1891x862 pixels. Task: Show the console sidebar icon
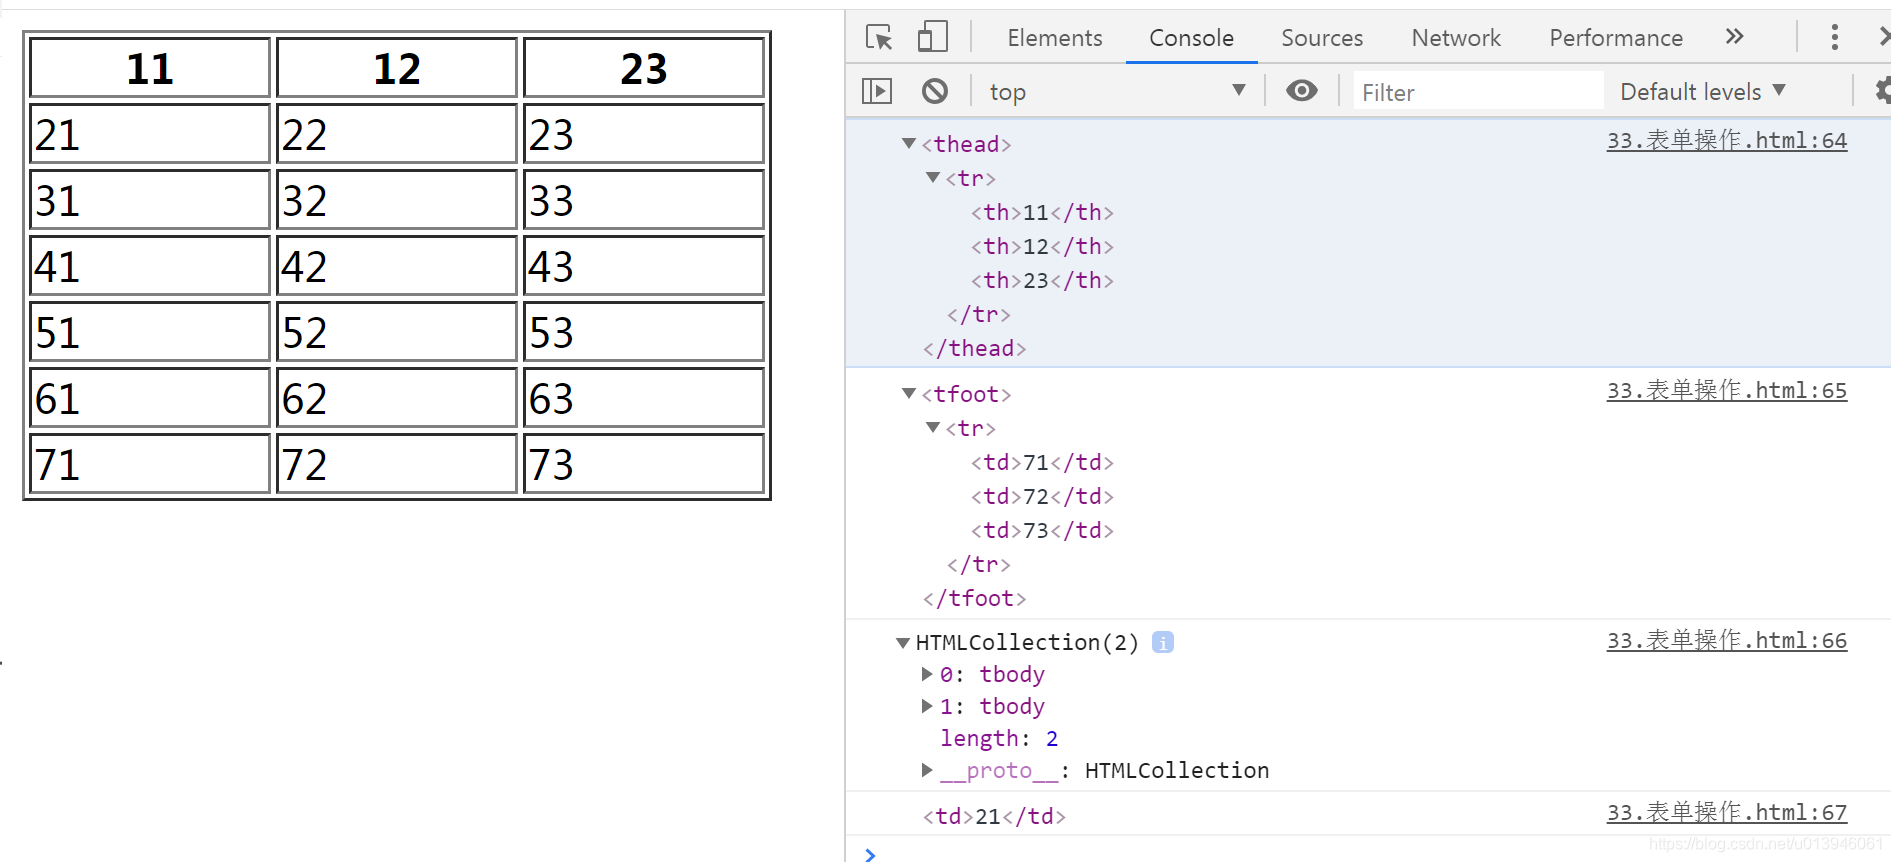(877, 91)
